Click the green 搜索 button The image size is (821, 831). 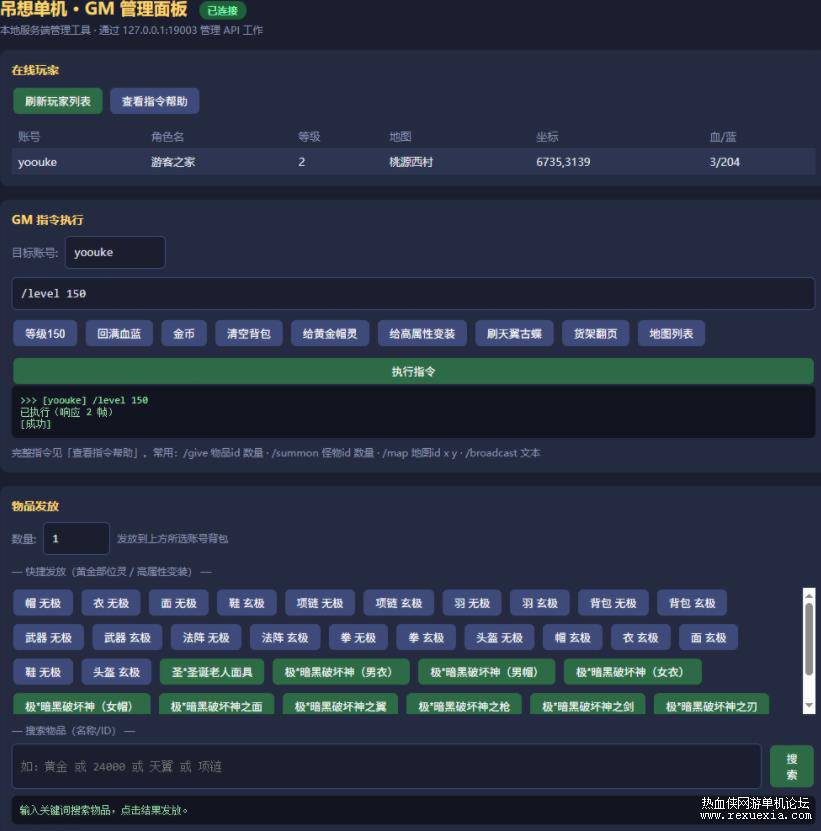(792, 766)
